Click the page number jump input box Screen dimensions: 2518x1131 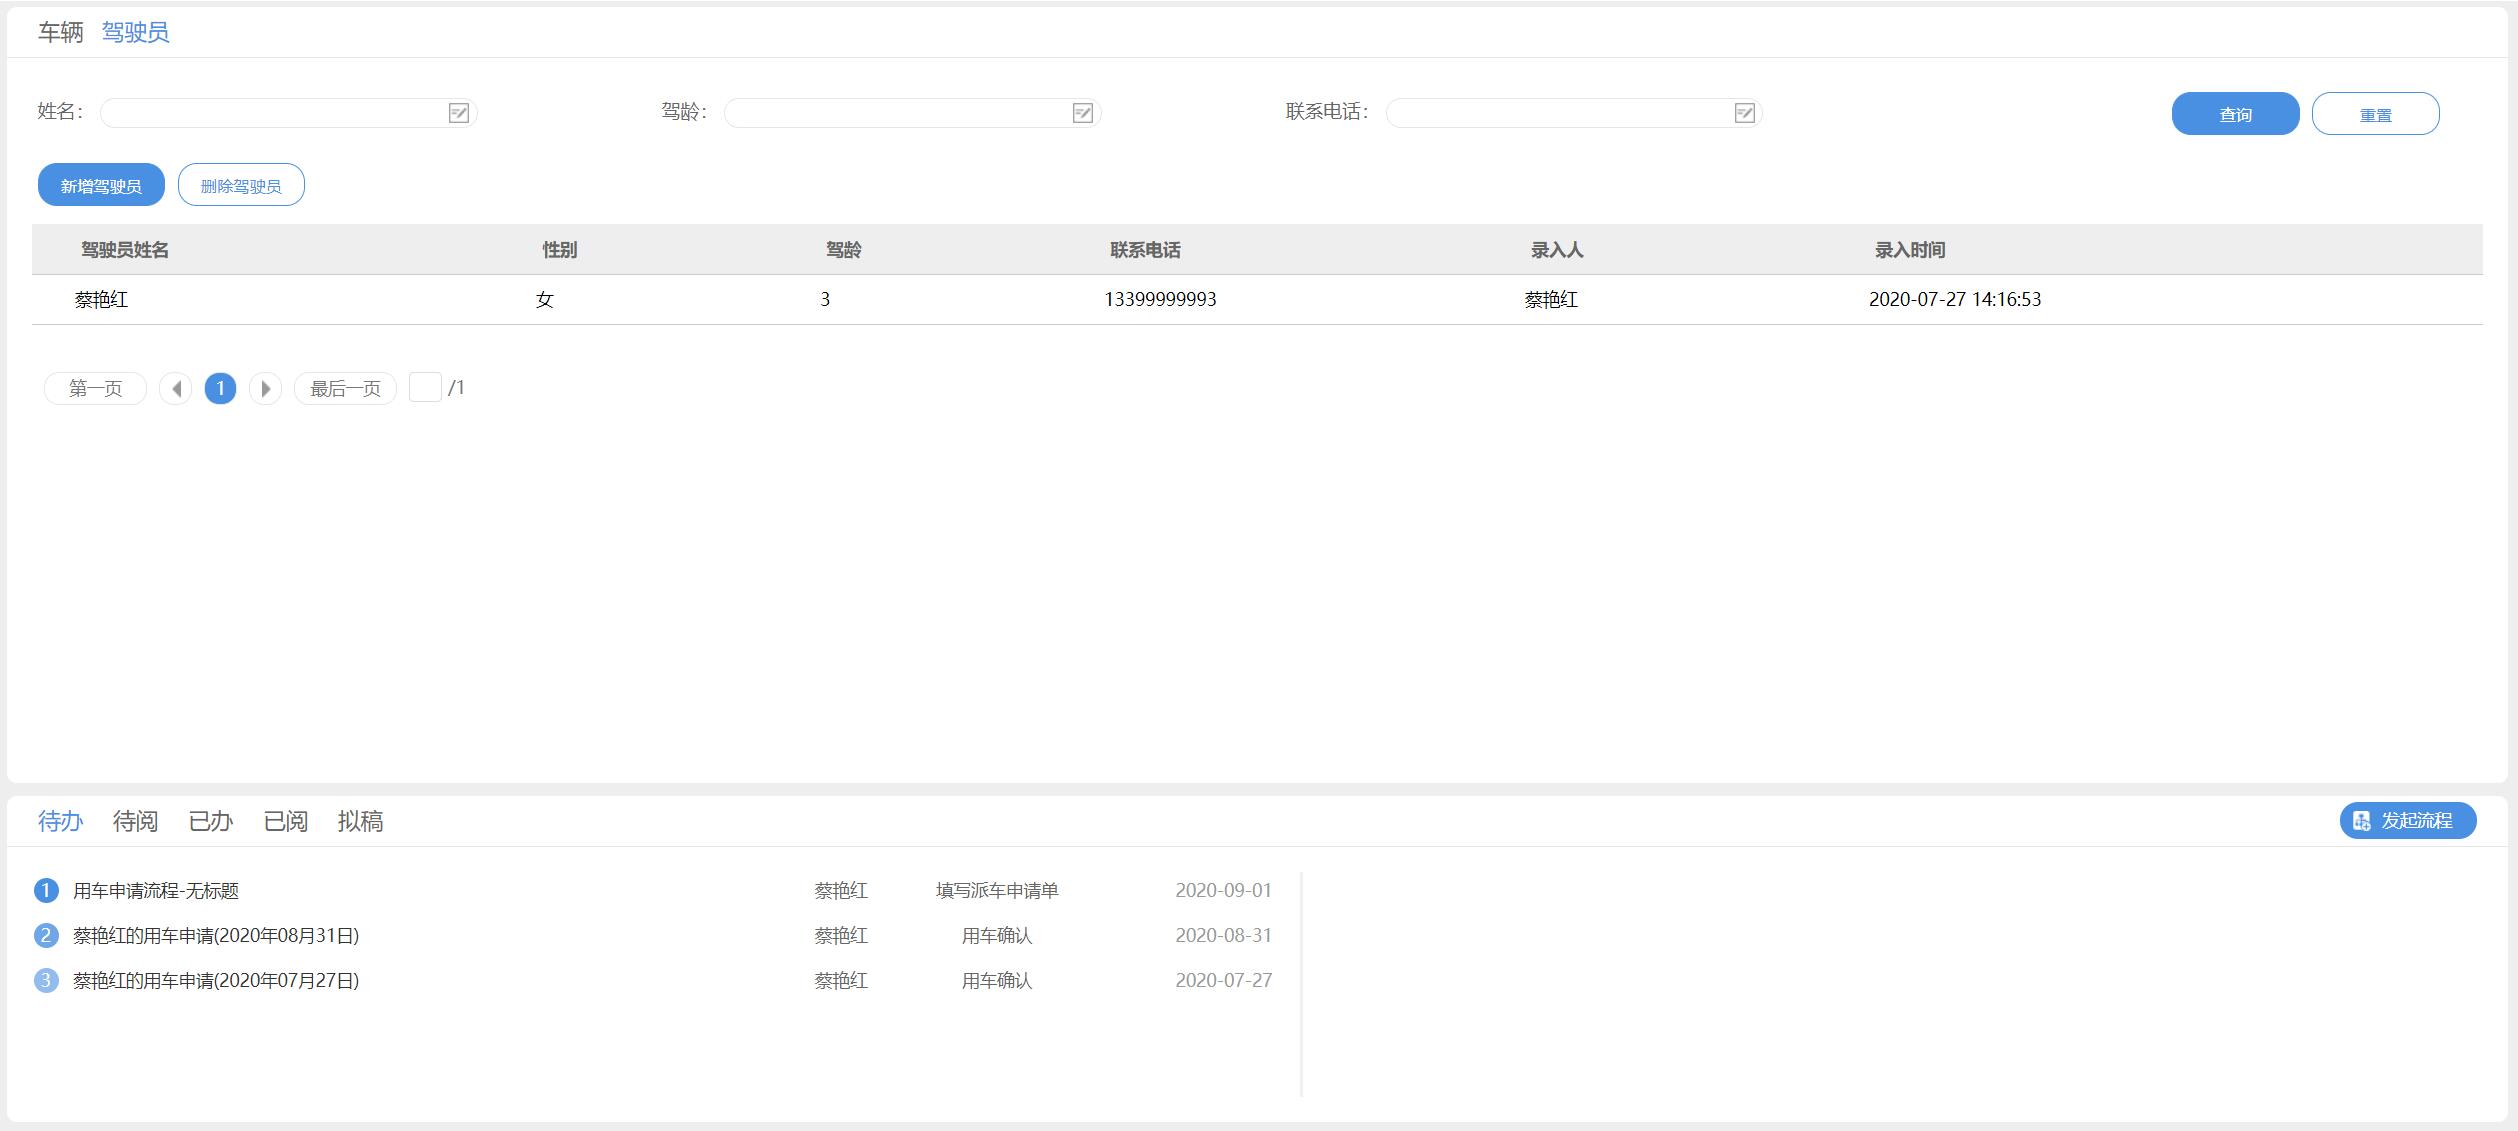pos(425,387)
